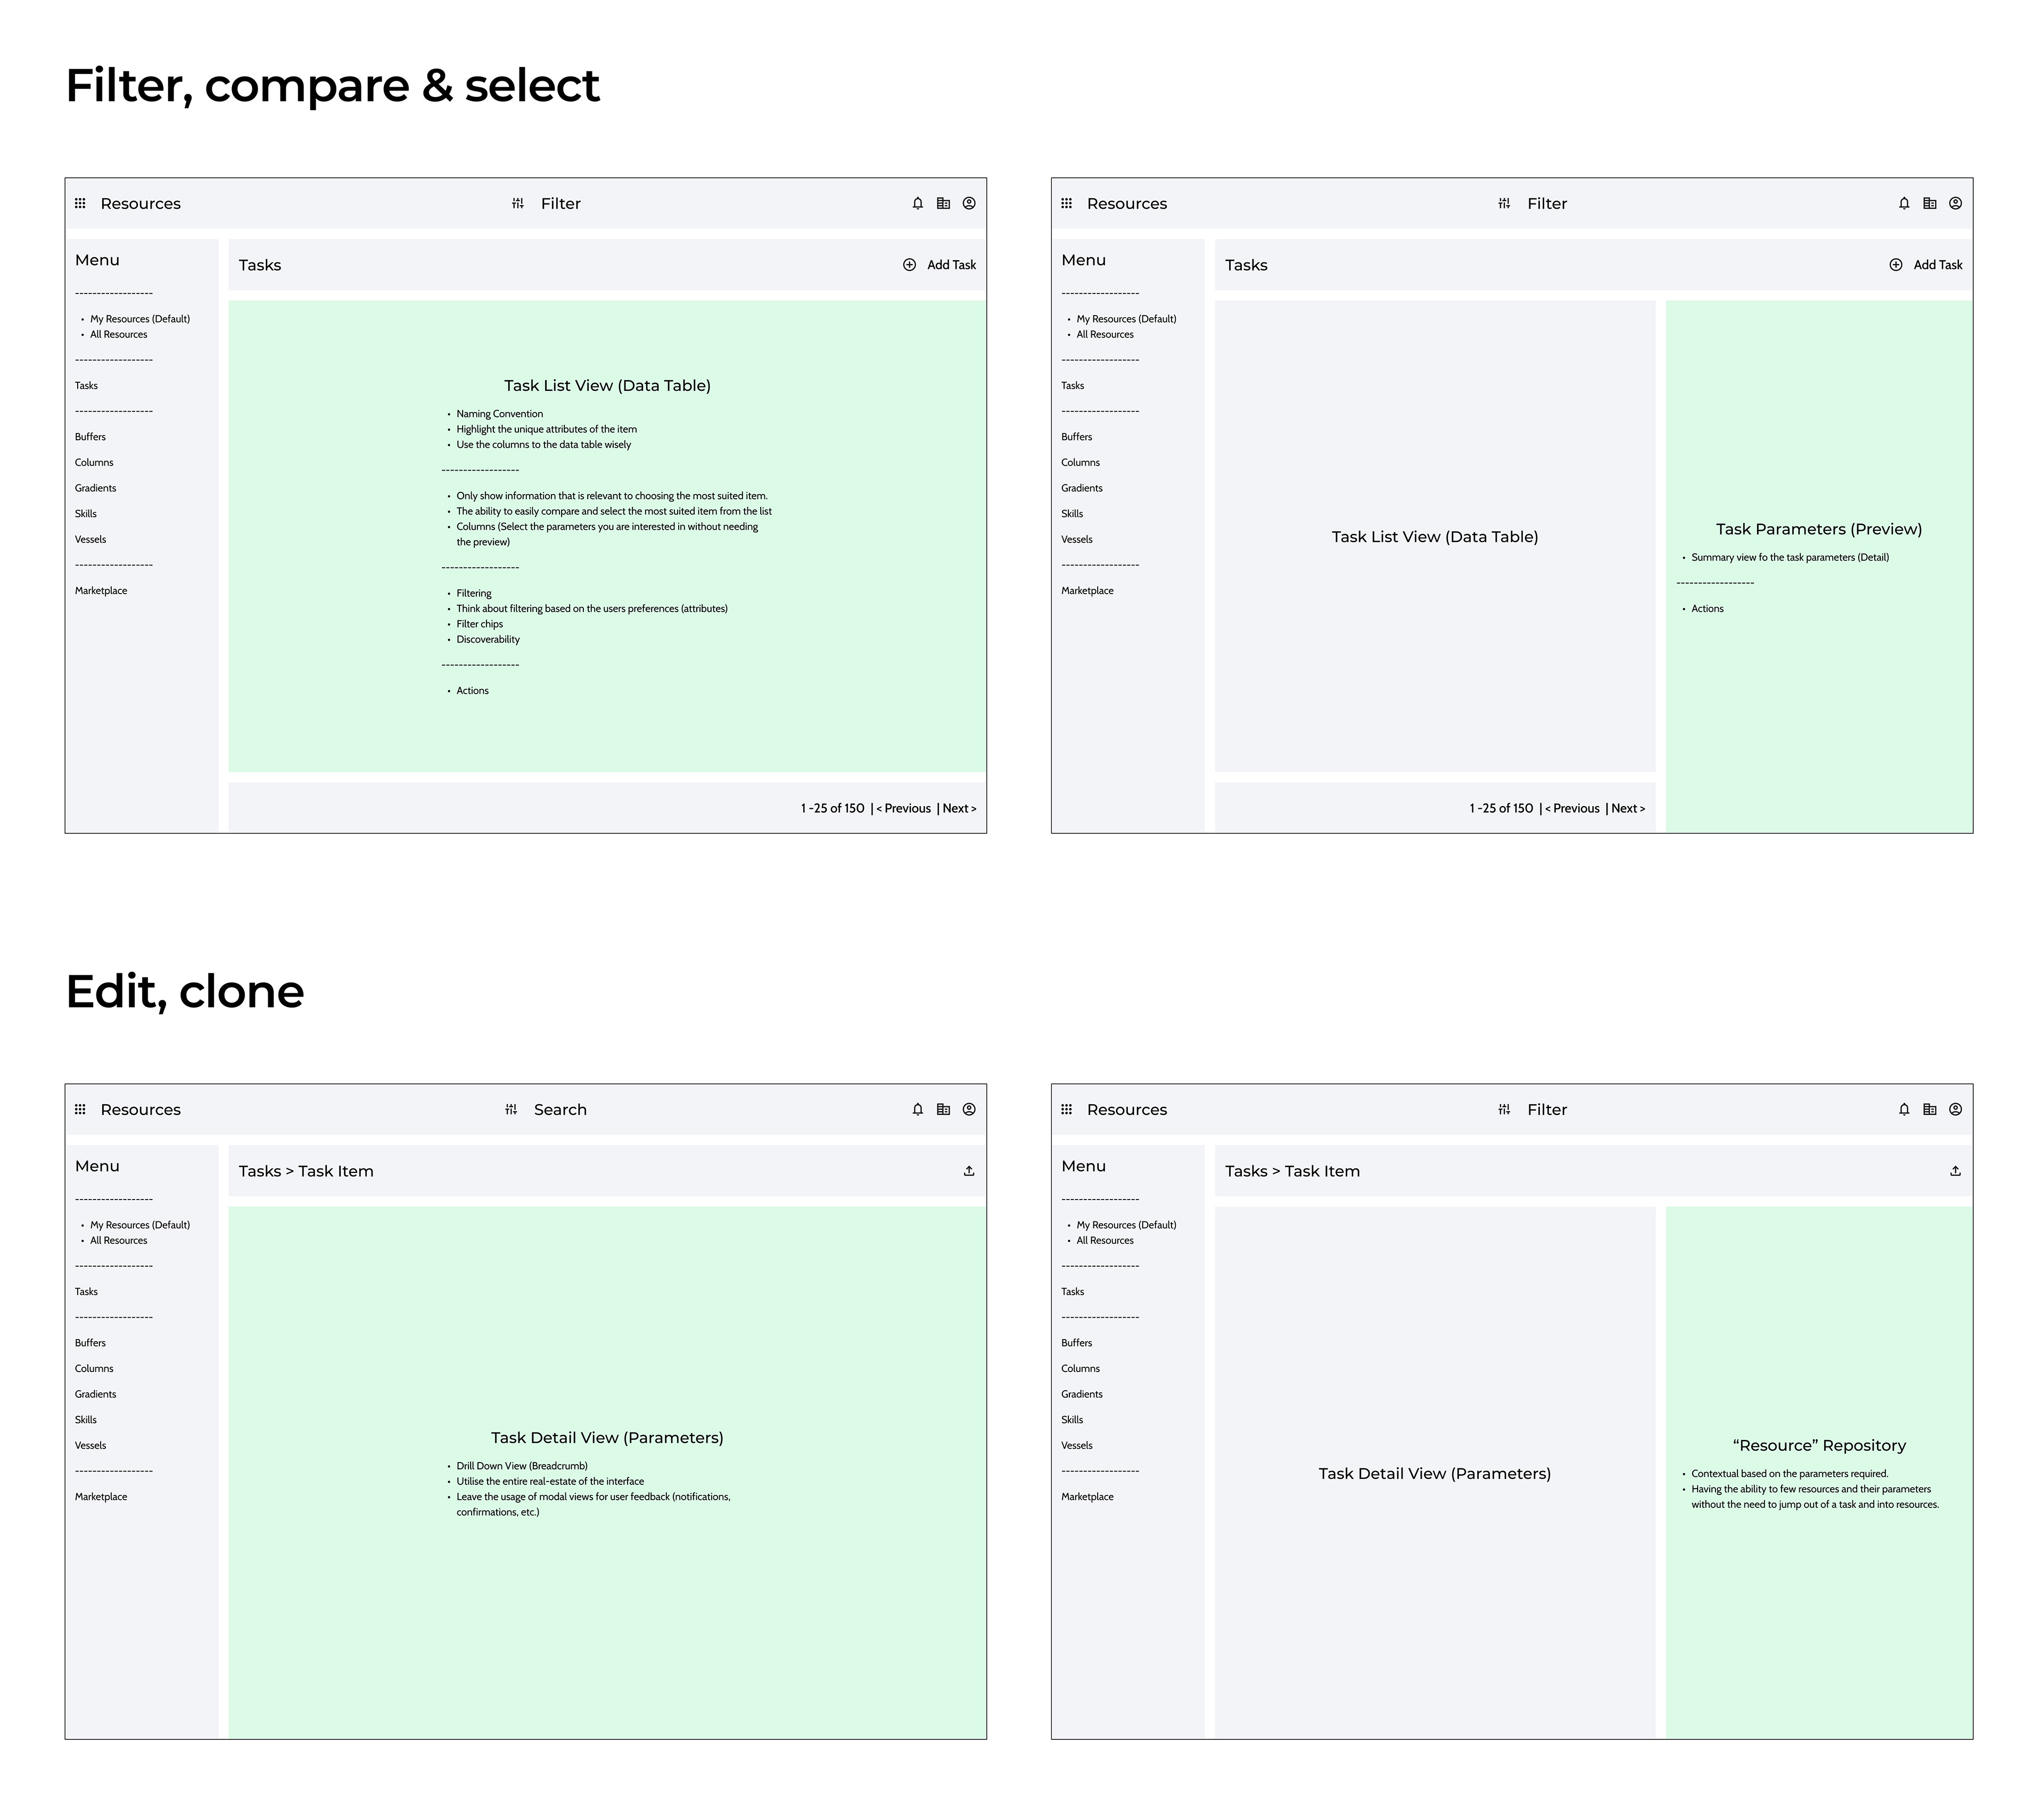Image resolution: width=2044 pixels, height=1807 pixels.
Task: Click the upload icon in the Search-header wireframe
Action: click(969, 1171)
